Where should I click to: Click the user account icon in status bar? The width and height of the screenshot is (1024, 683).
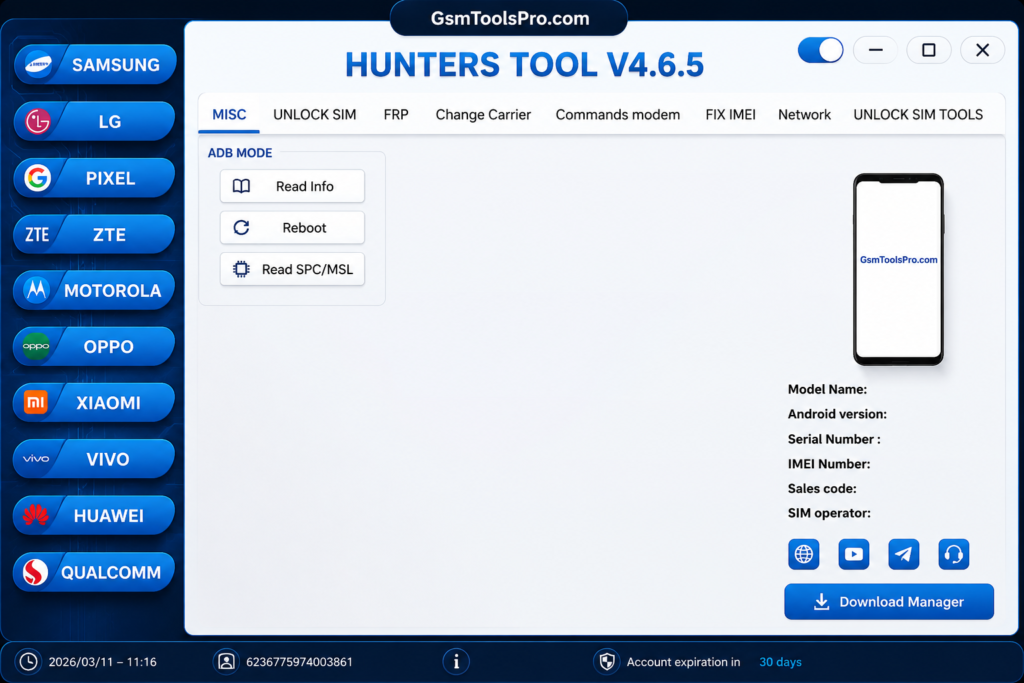coord(226,661)
